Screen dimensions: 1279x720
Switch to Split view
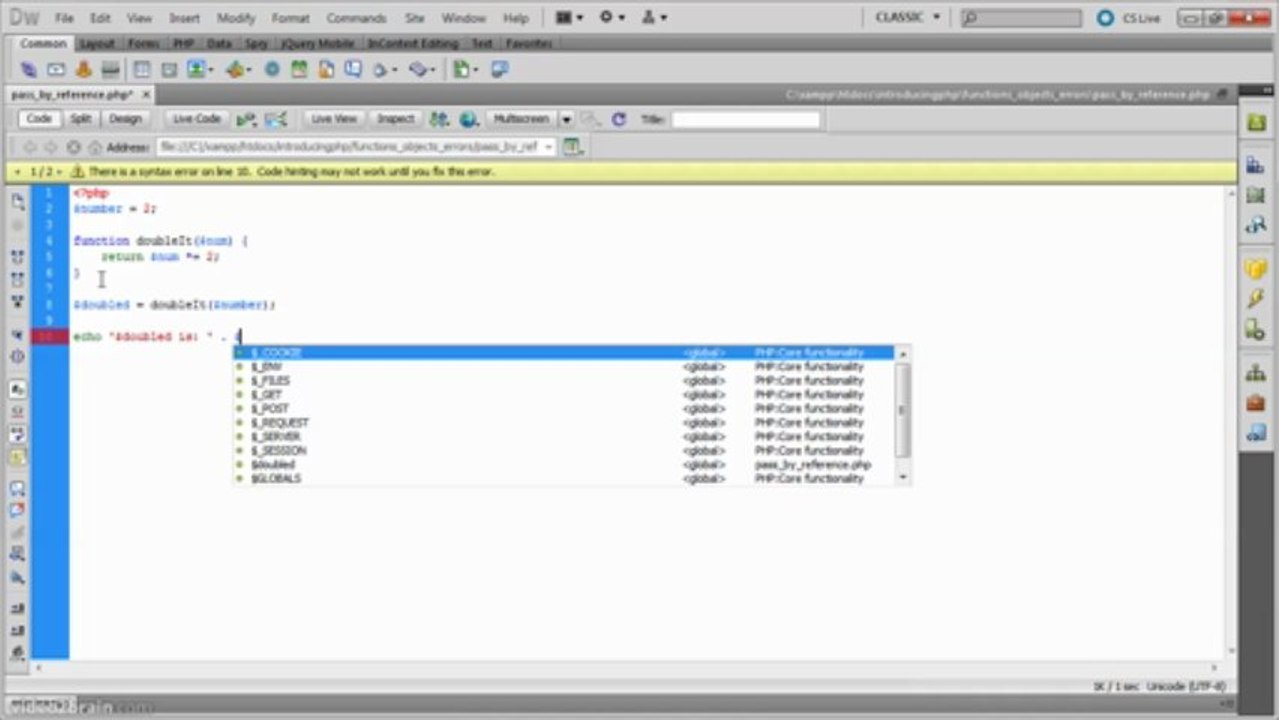tap(81, 119)
